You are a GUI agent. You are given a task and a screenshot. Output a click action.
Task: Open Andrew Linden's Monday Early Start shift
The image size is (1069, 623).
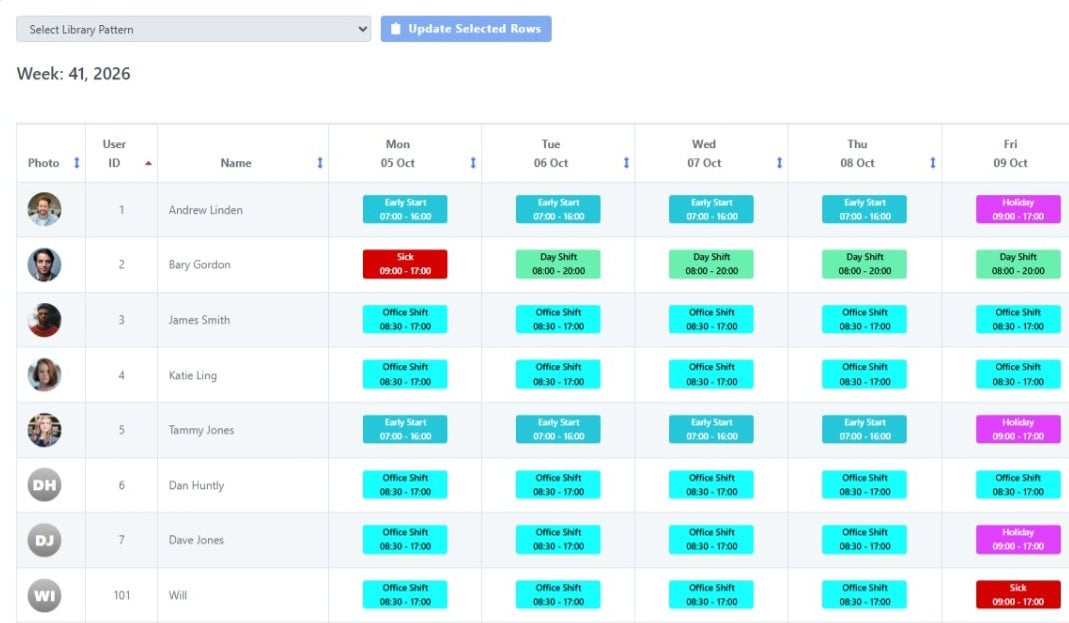tap(405, 209)
